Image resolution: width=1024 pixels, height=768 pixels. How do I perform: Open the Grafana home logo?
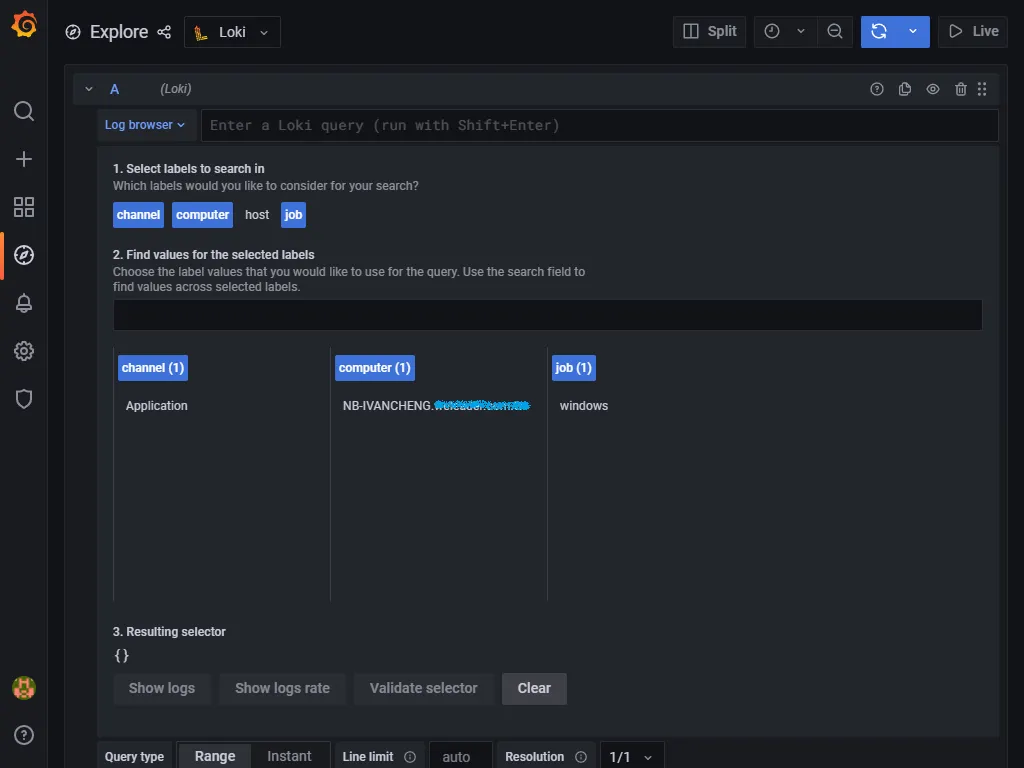click(x=24, y=25)
